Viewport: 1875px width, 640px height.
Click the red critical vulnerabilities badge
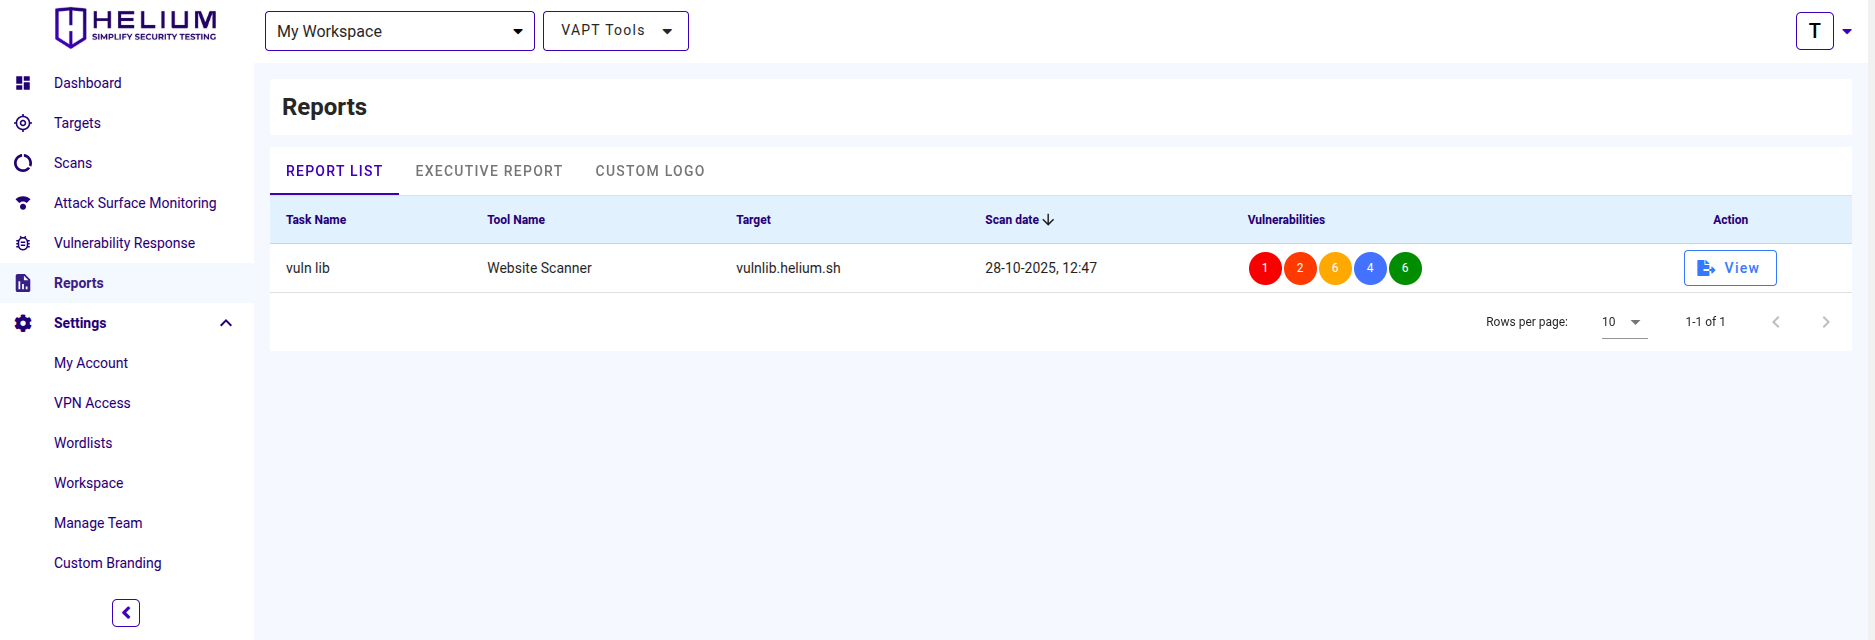coord(1265,268)
